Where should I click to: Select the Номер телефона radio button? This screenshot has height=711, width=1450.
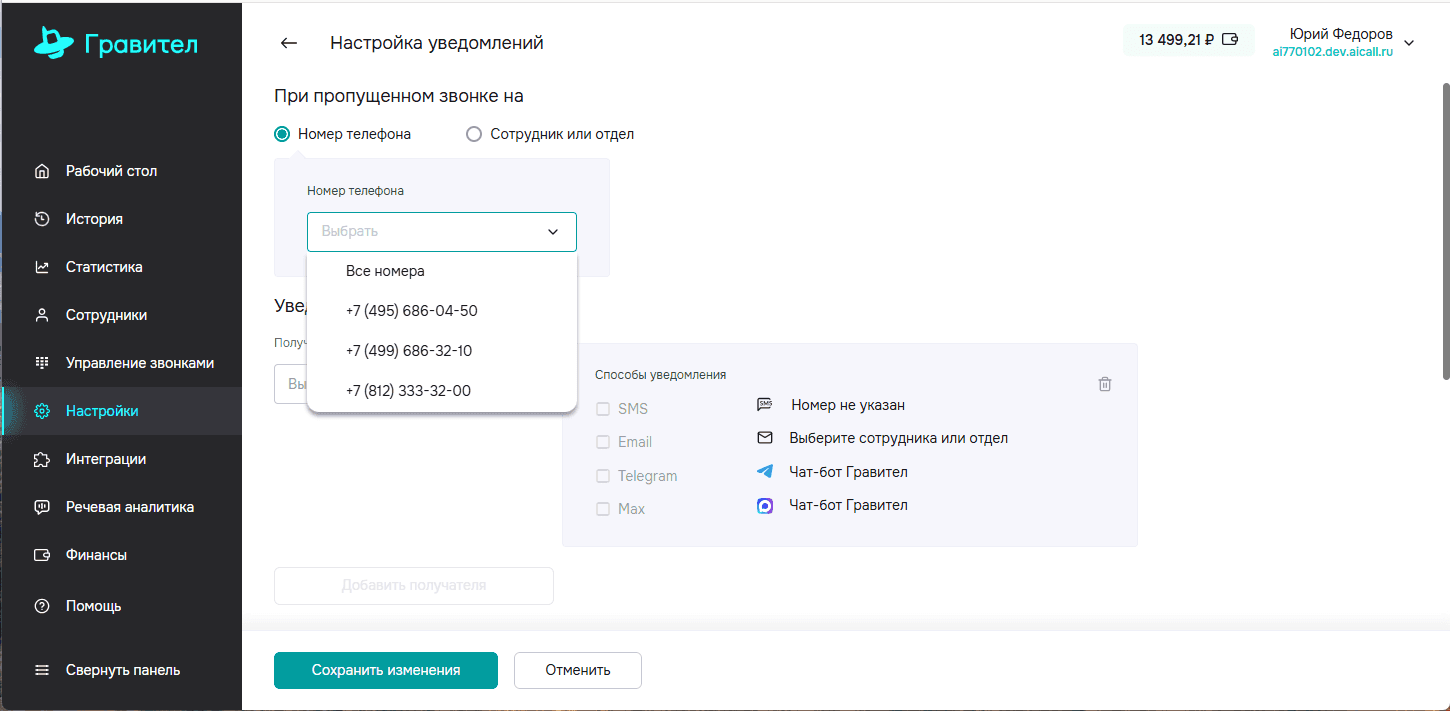[x=282, y=134]
